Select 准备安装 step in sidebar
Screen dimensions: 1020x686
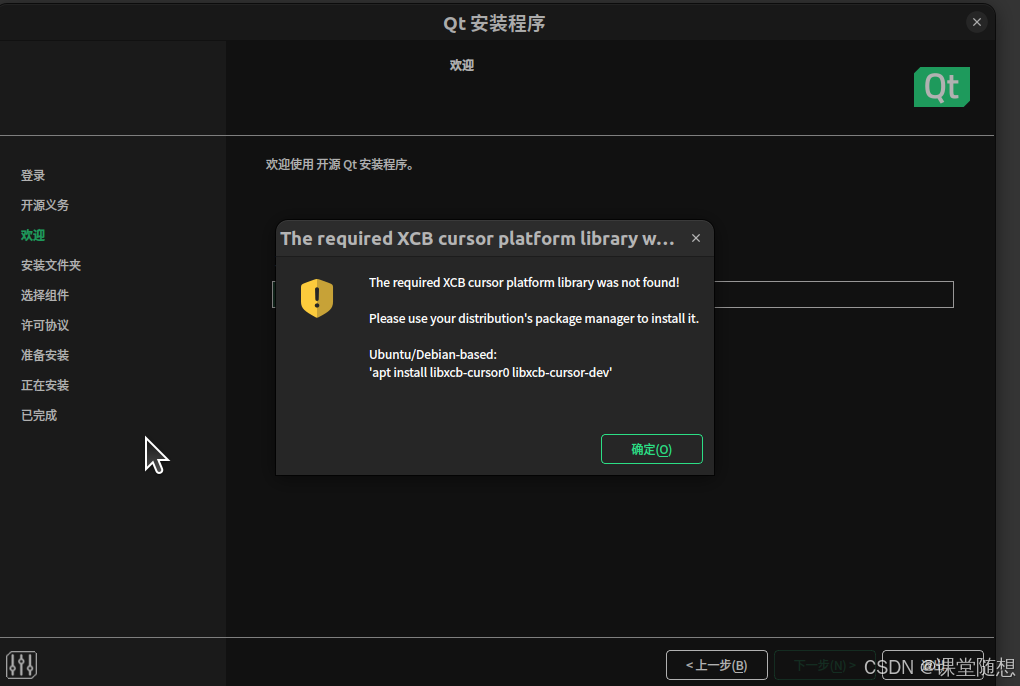pos(45,355)
